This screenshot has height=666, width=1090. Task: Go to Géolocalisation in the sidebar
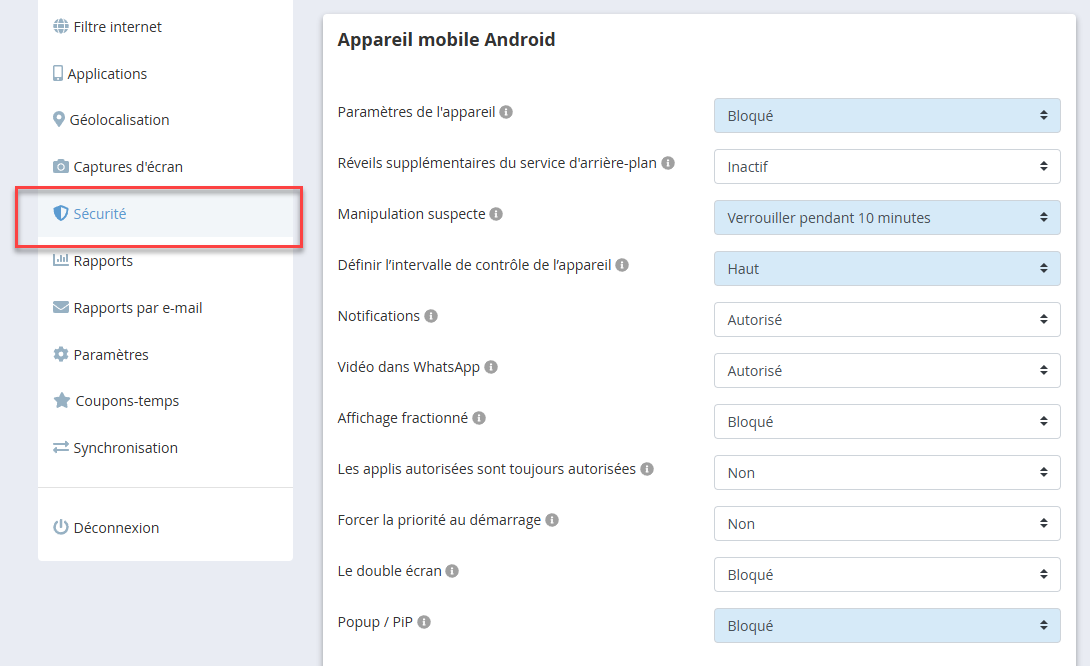point(120,120)
